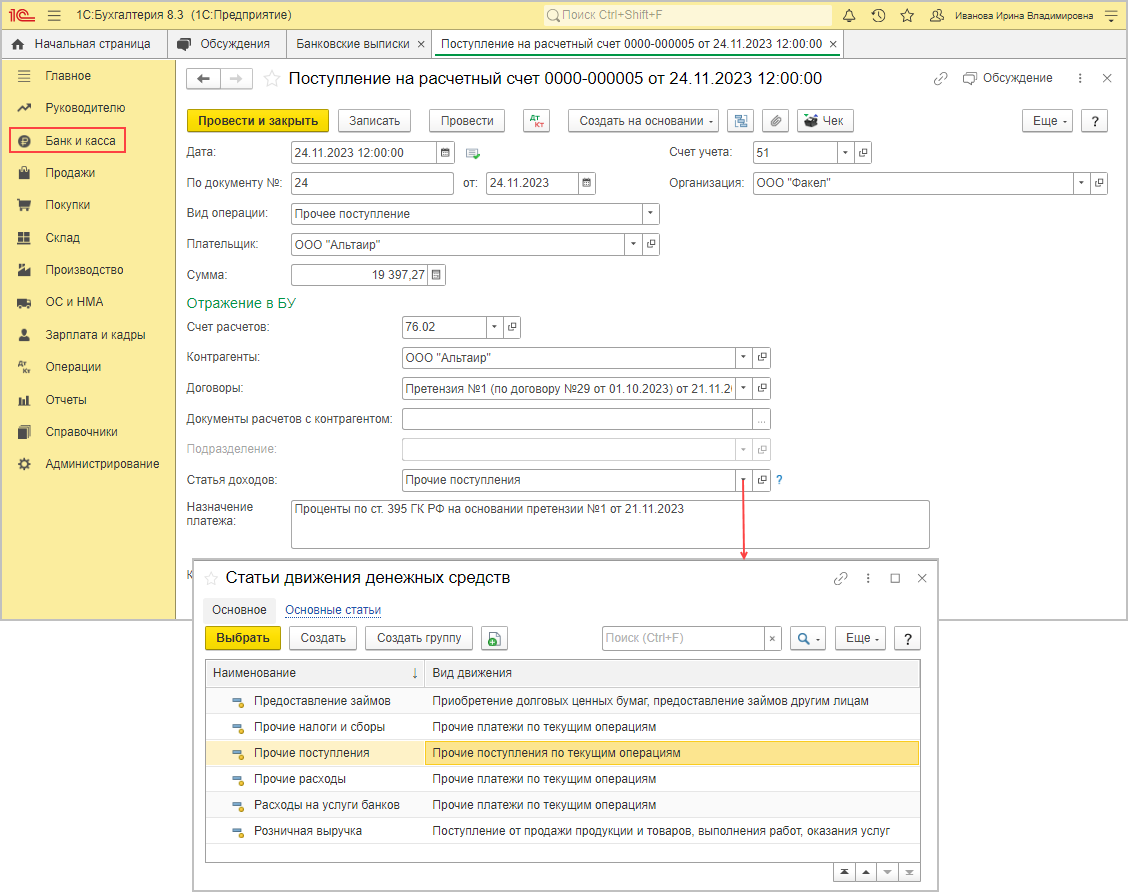Click Чек button
The height and width of the screenshot is (892, 1128).
click(x=825, y=121)
